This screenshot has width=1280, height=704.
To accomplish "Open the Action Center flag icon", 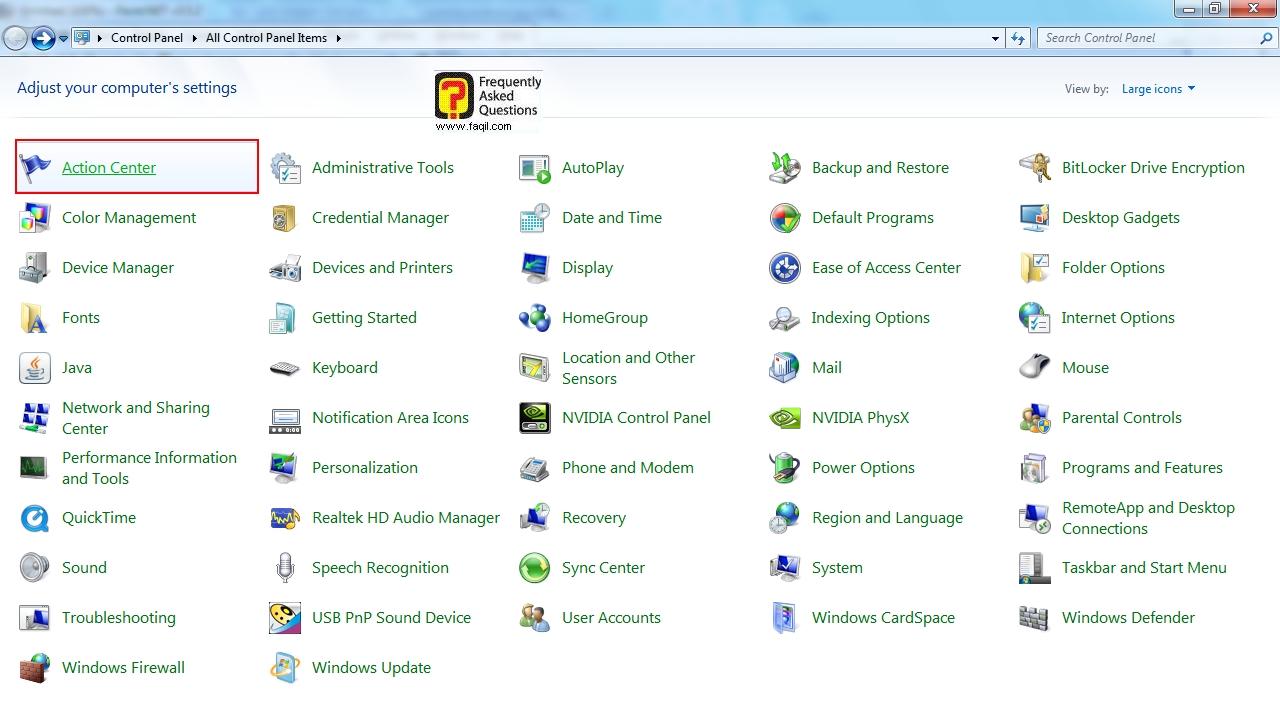I will click(x=35, y=168).
